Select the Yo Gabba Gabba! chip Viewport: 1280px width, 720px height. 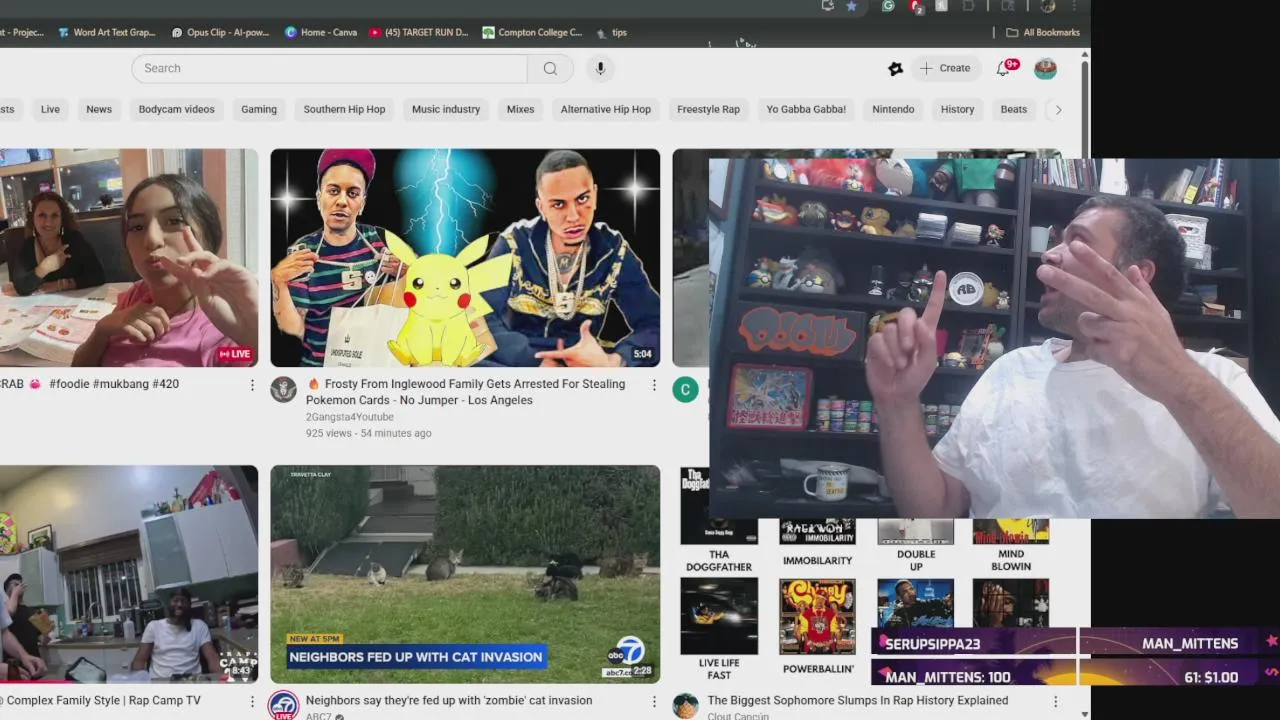(806, 110)
